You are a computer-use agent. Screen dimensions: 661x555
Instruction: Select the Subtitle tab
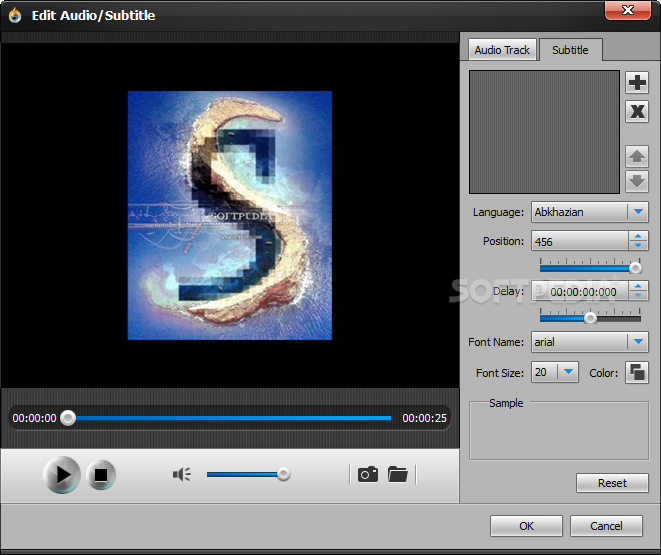pos(570,50)
